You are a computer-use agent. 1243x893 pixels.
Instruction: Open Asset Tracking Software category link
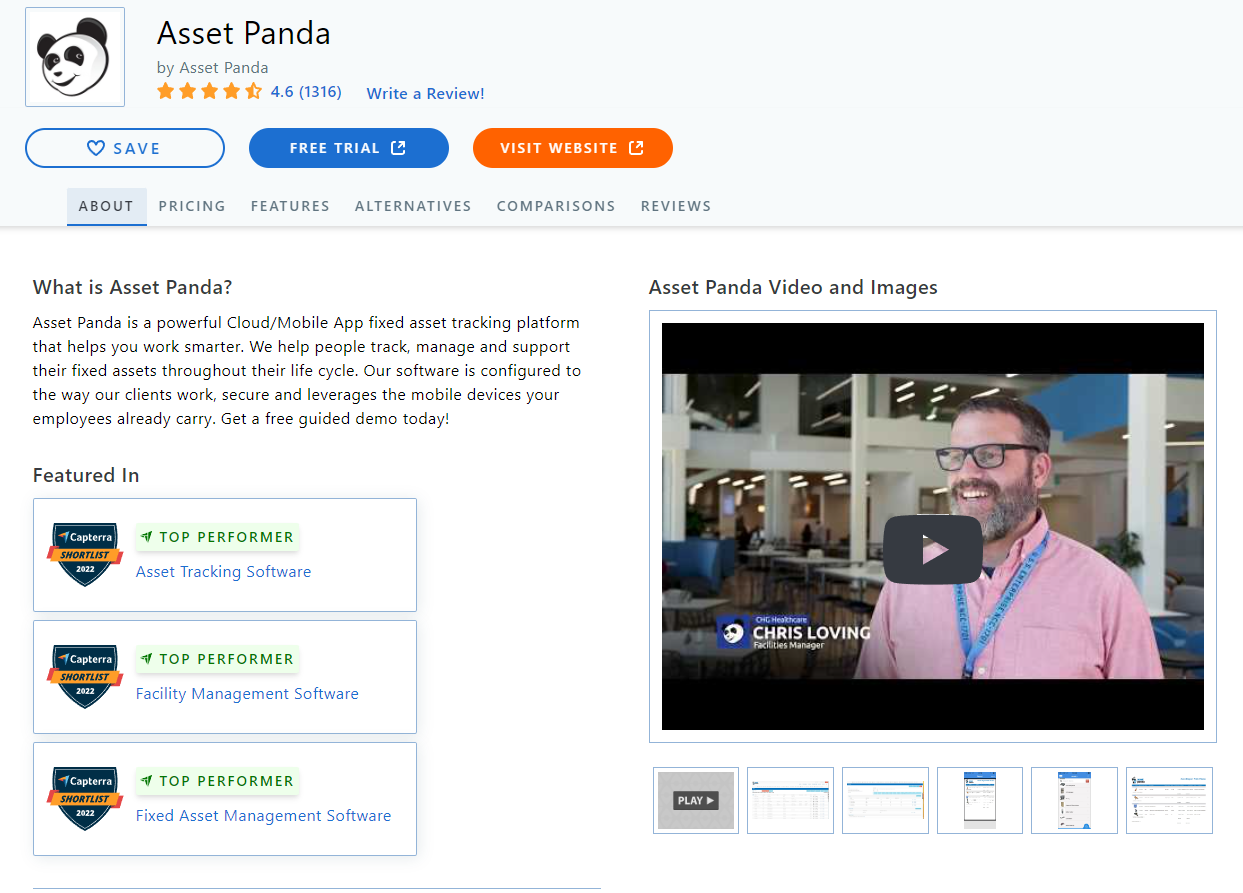[x=223, y=572]
